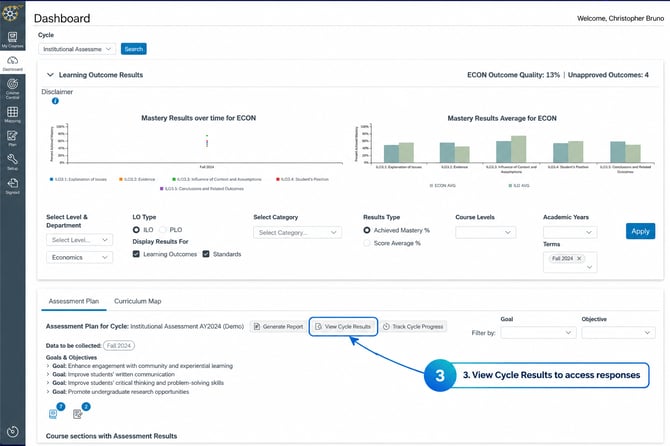Image resolution: width=670 pixels, height=446 pixels.
Task: Click 'Welcome, Christopher Bruno' text
Action: pos(620,18)
